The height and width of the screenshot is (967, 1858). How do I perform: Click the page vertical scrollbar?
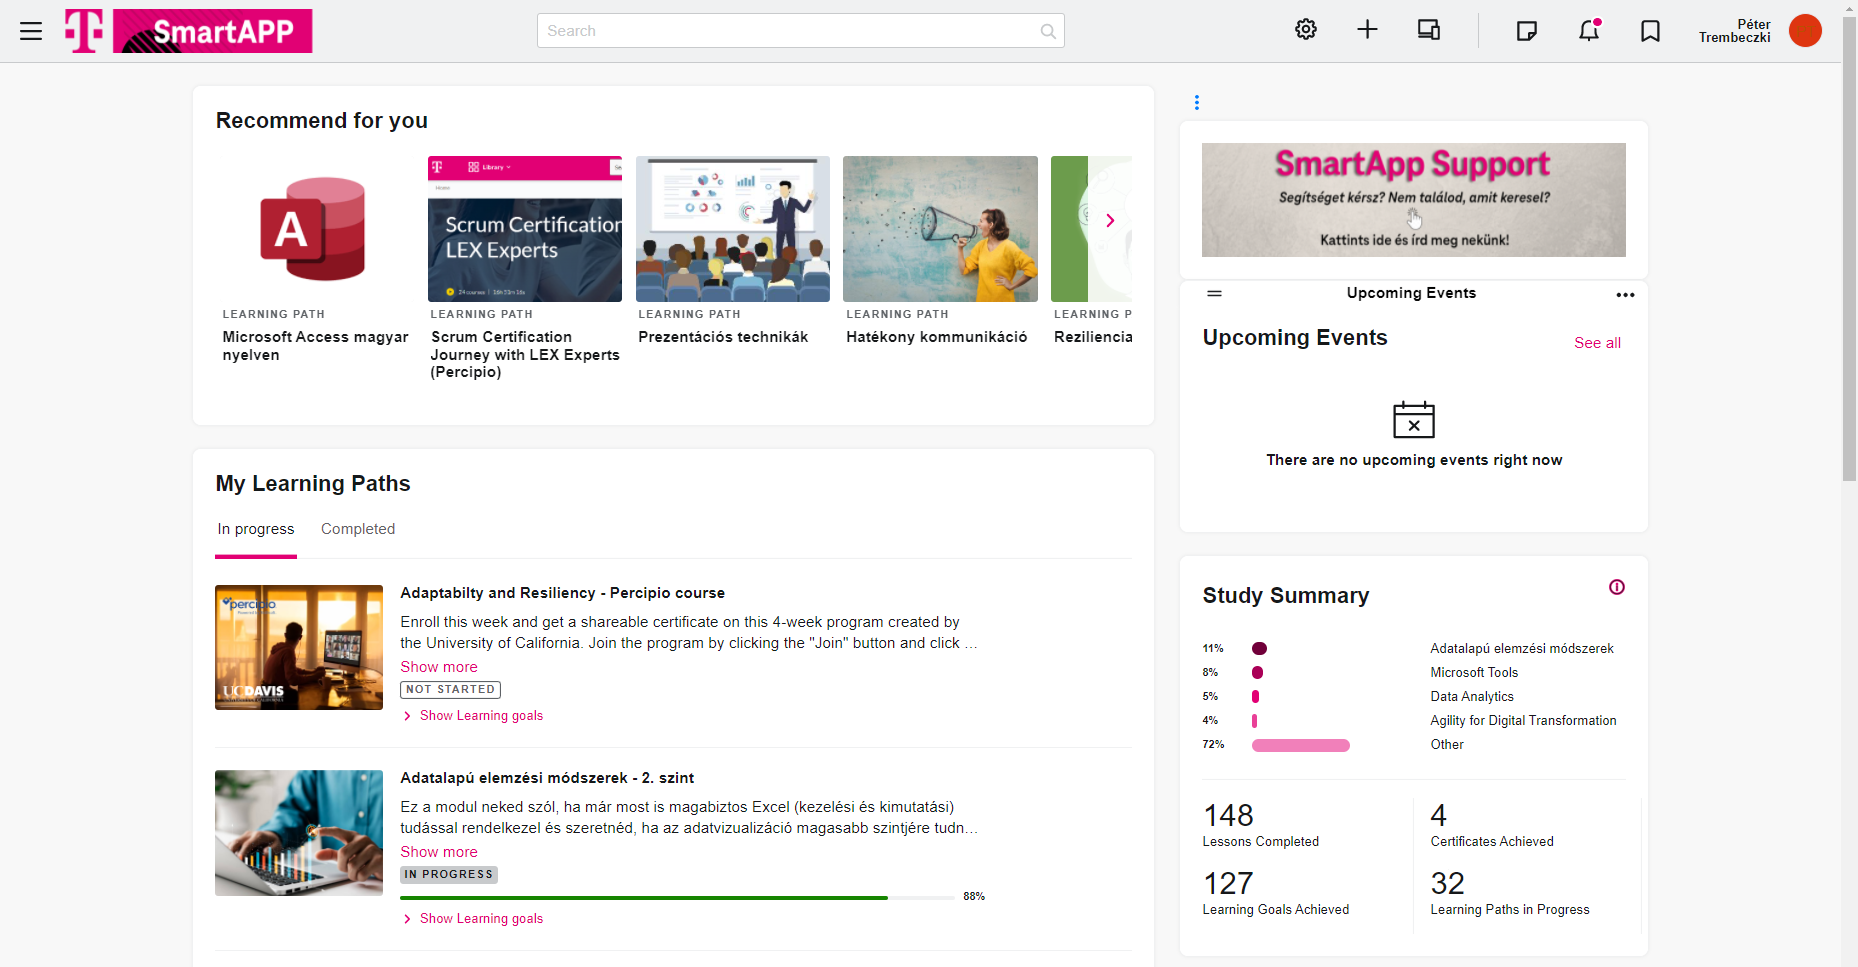(1849, 250)
